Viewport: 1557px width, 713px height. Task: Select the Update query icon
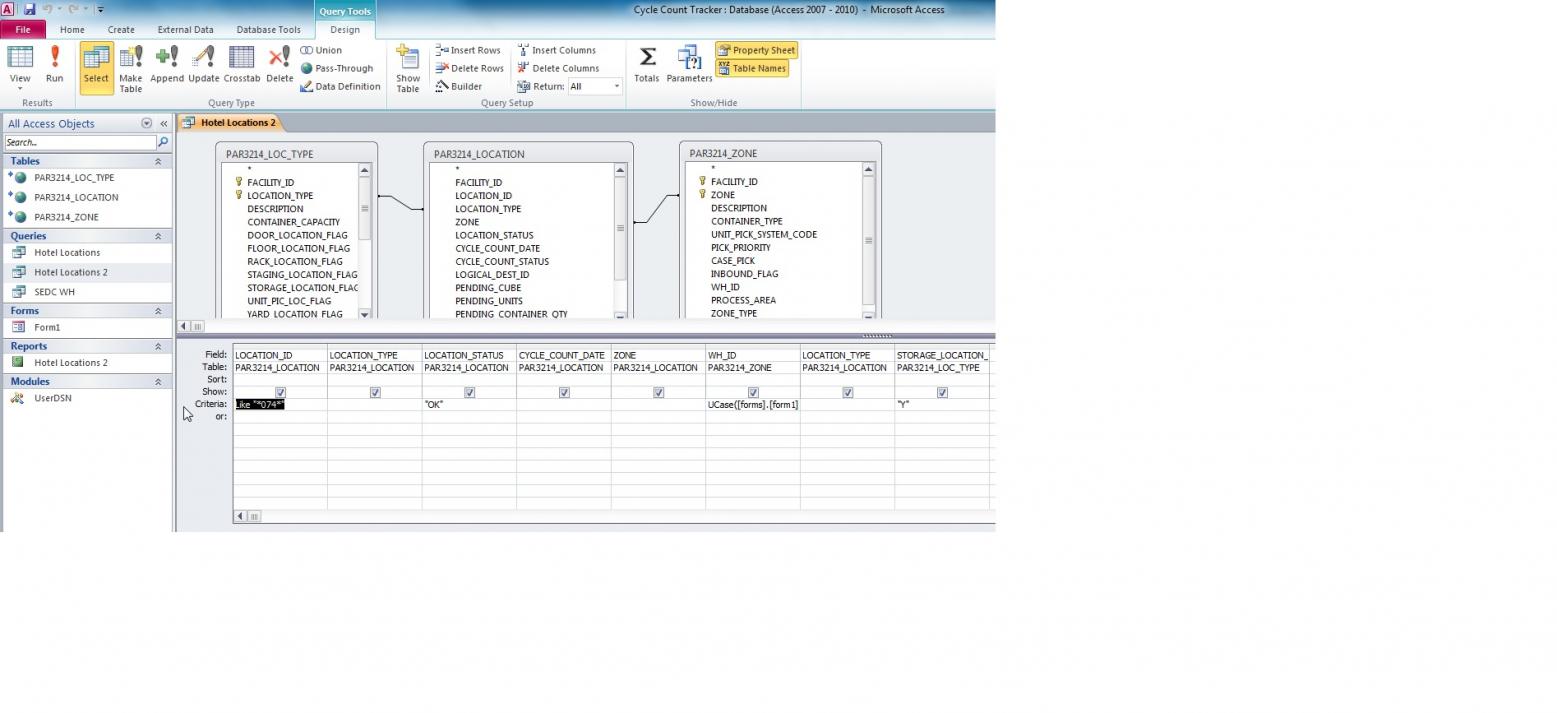pyautogui.click(x=203, y=64)
